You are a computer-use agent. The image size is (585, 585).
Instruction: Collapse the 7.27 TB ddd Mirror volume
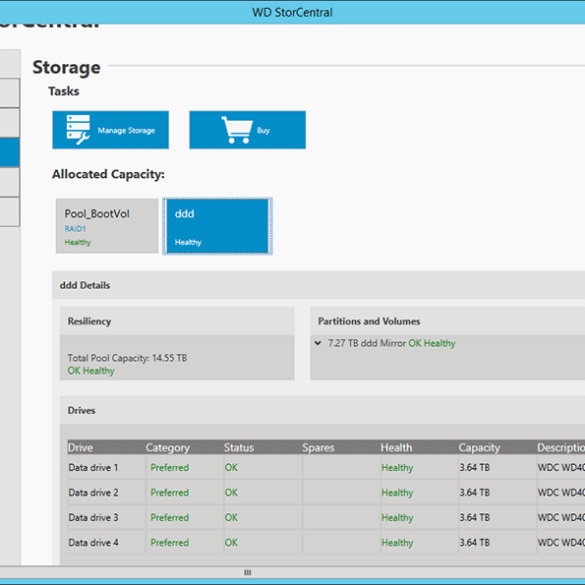[318, 343]
